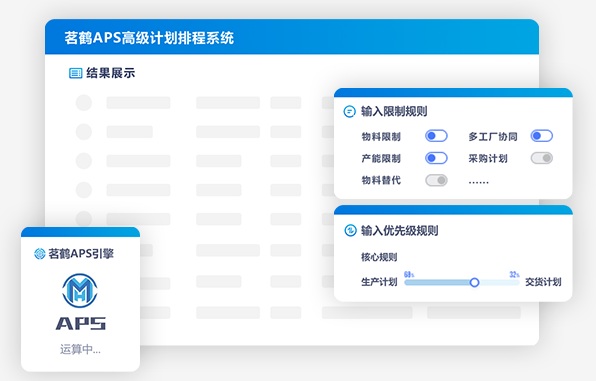Click the 物料替代 label
Screen dimensions: 596x381
pyautogui.click(x=381, y=180)
